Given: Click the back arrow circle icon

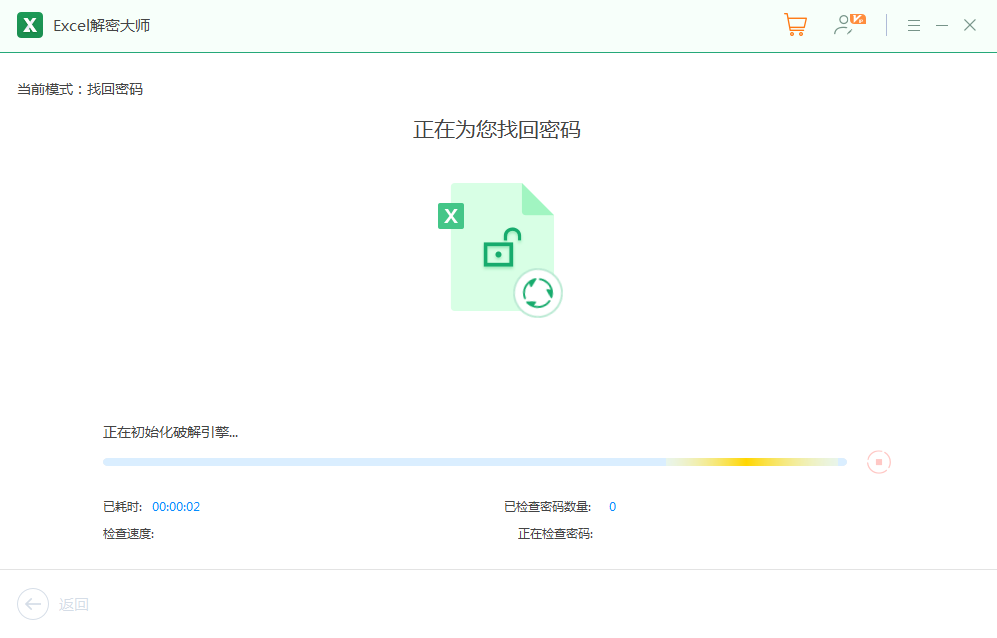Looking at the screenshot, I should coord(33,604).
